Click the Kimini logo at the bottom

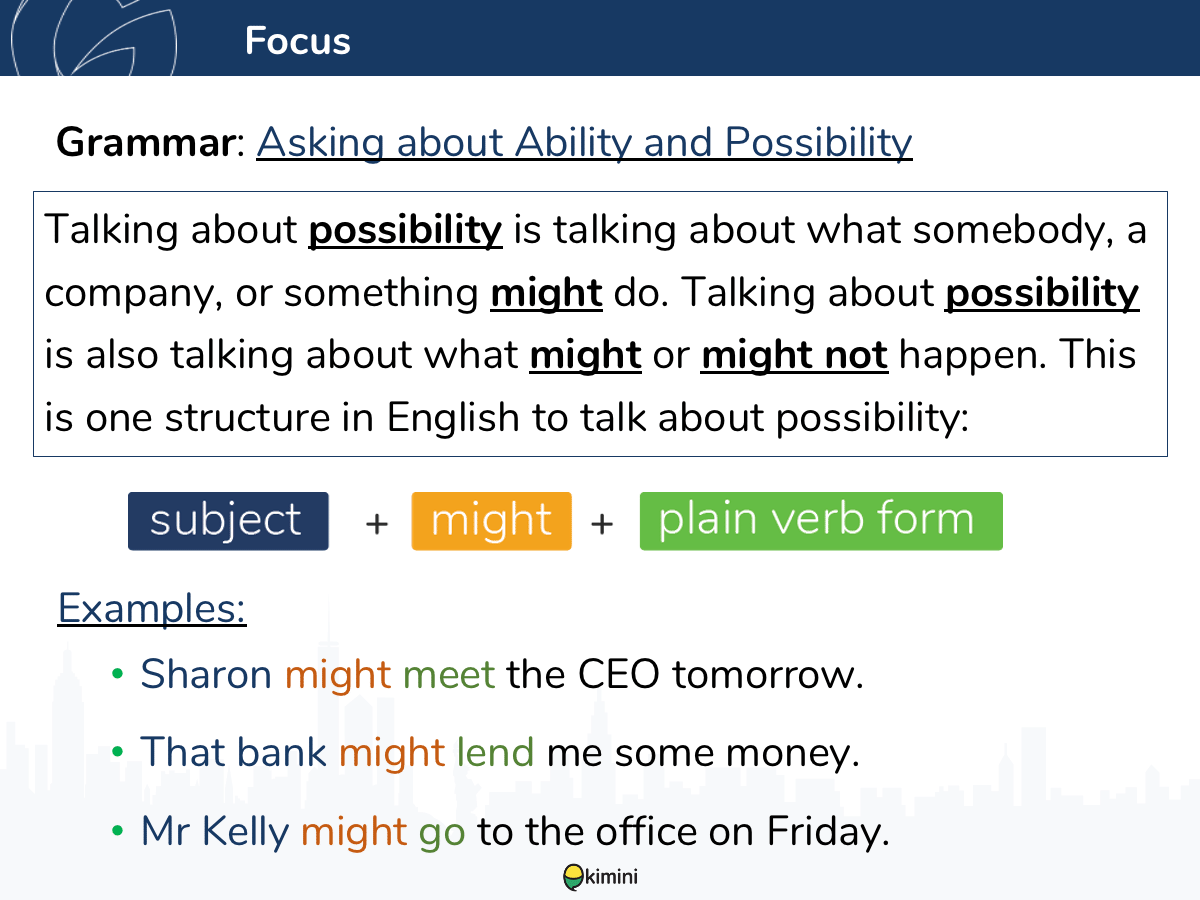600,877
